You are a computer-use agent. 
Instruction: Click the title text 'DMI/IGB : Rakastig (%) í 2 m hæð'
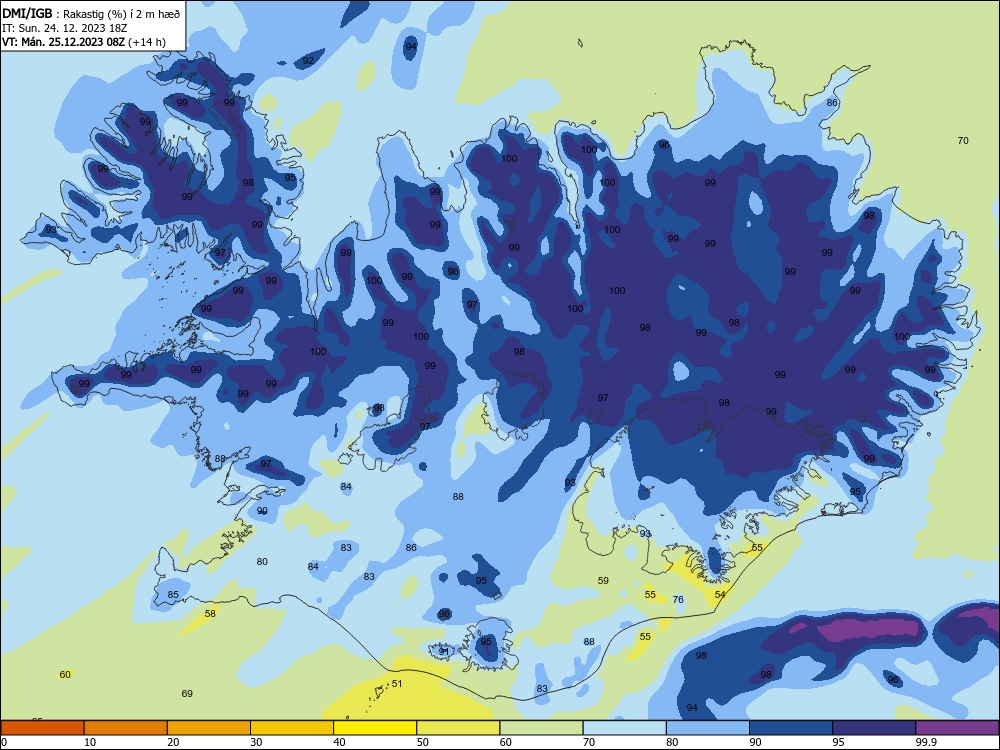click(91, 14)
